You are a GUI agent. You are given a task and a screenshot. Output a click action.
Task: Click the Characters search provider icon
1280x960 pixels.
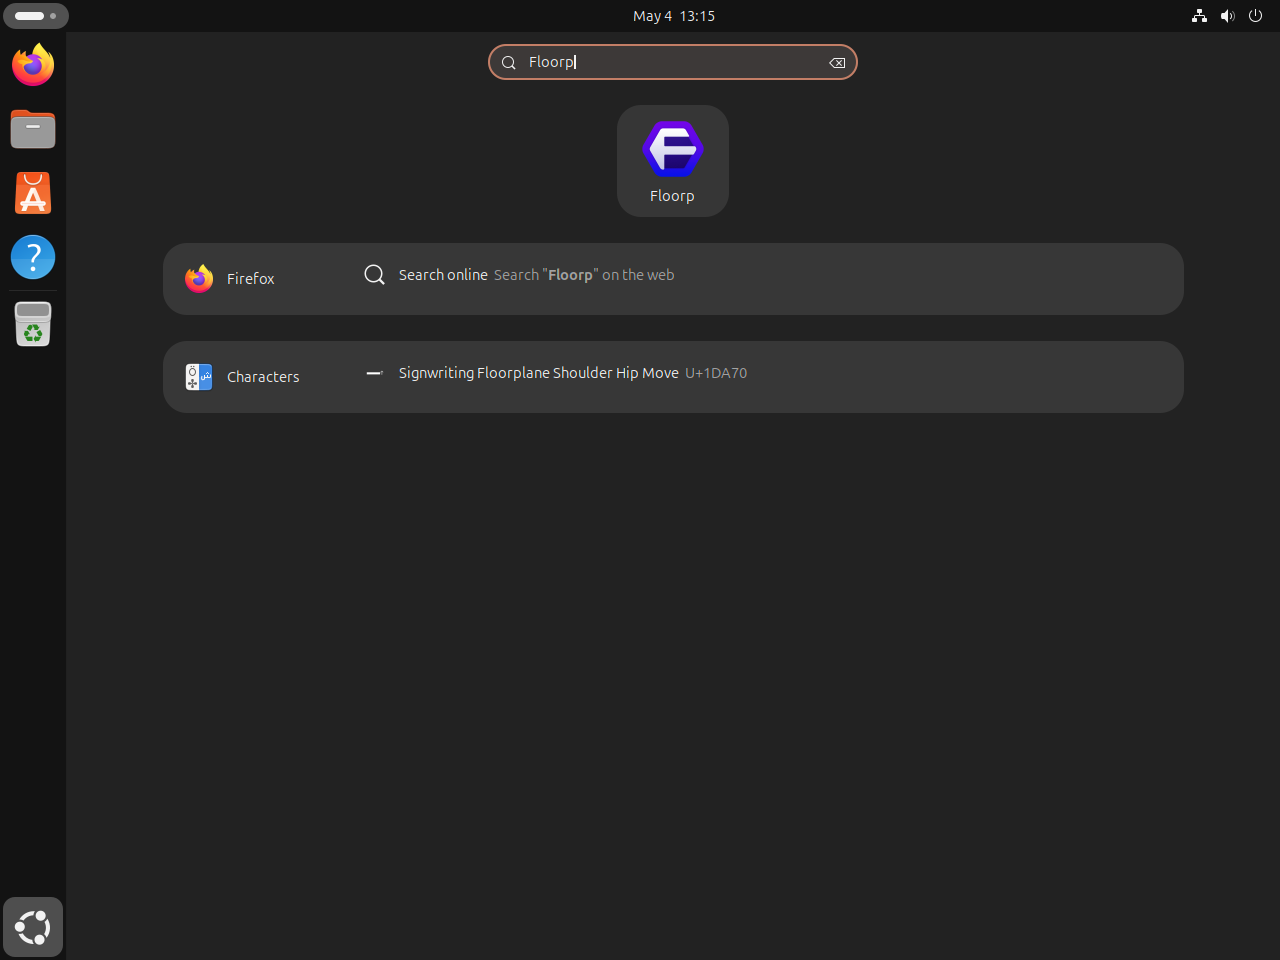[199, 377]
